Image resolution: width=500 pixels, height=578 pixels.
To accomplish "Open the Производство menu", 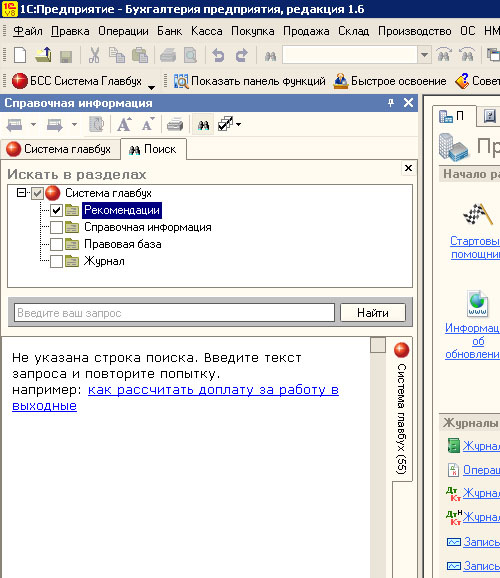I will pyautogui.click(x=415, y=31).
